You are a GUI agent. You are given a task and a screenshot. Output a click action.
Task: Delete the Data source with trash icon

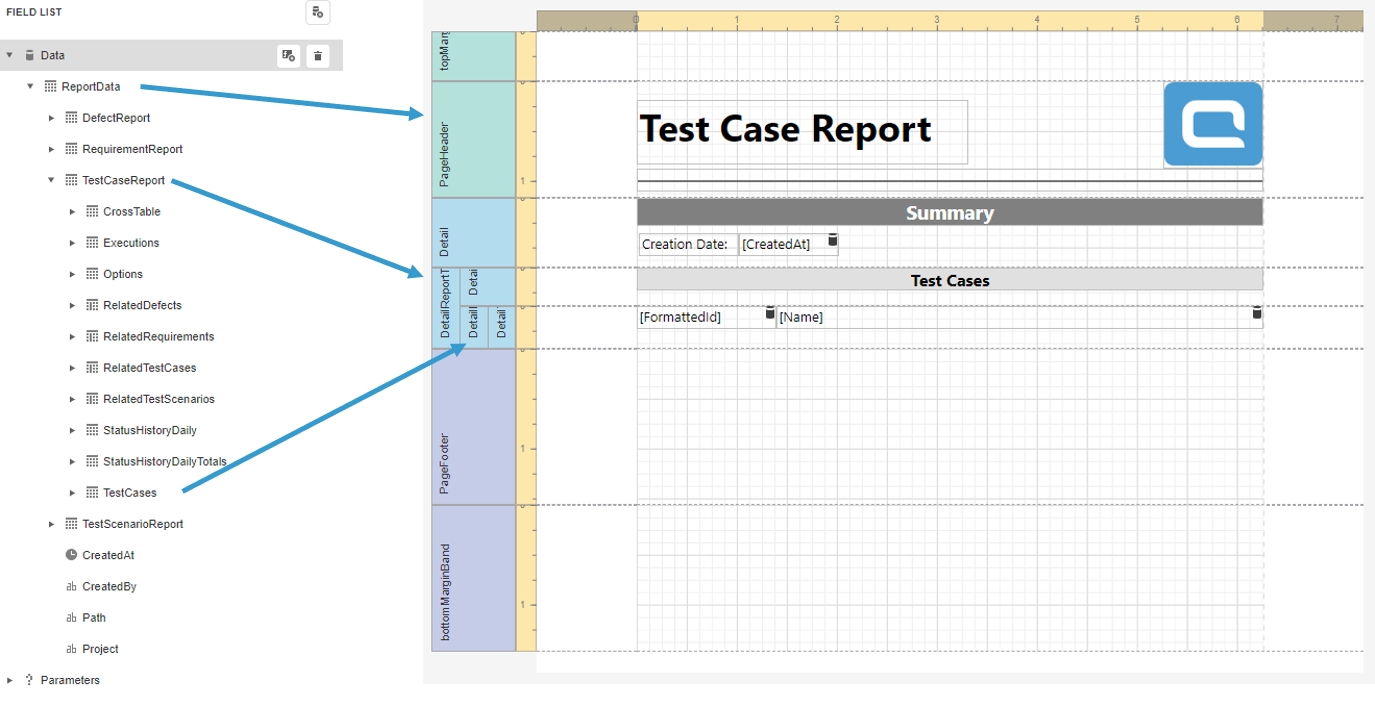tap(318, 56)
